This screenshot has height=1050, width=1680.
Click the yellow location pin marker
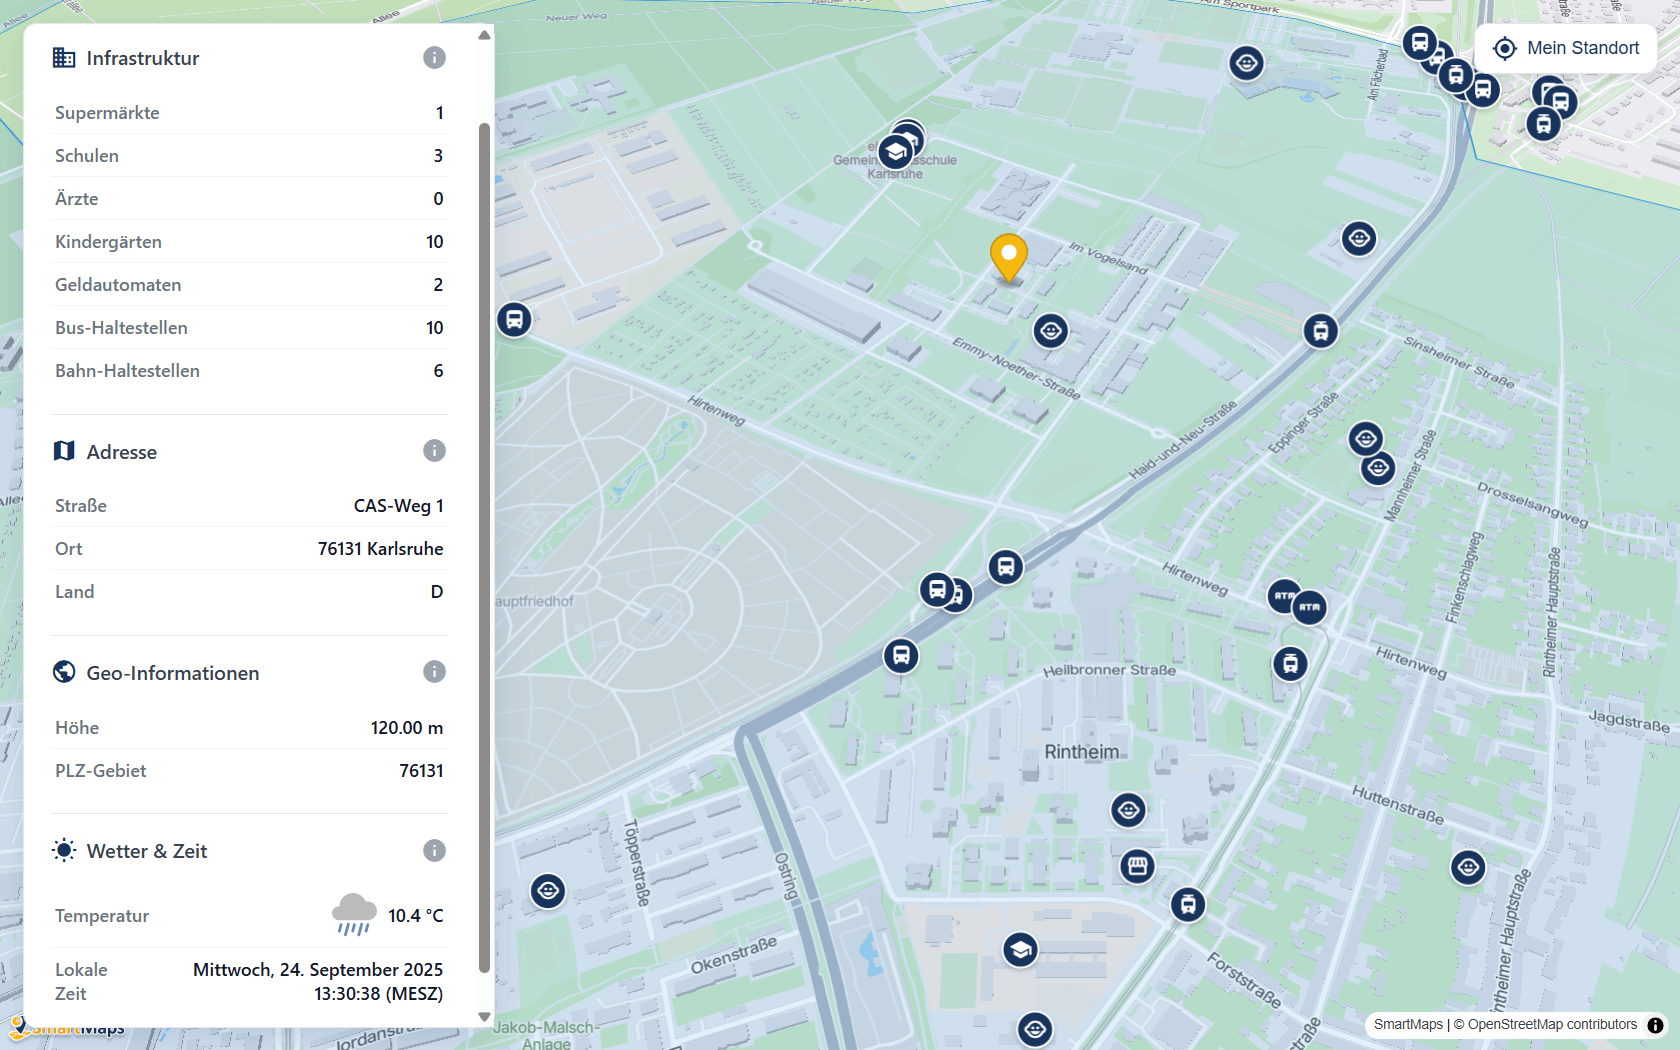tap(1008, 257)
